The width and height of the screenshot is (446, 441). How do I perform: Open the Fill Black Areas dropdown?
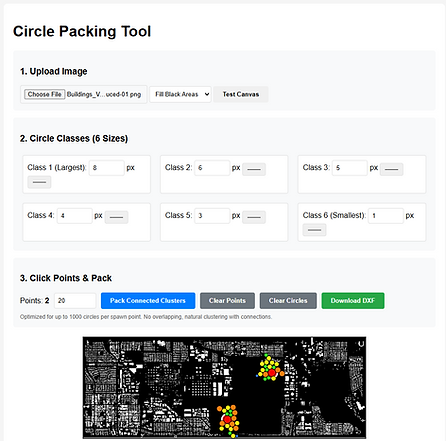[x=180, y=94]
